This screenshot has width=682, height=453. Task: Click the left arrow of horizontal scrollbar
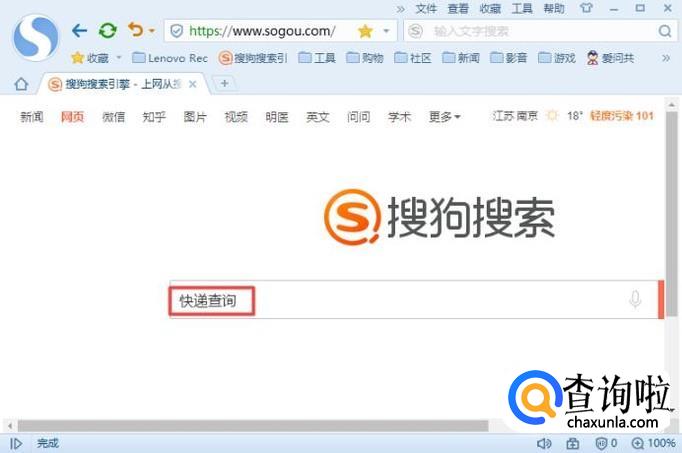[10, 425]
